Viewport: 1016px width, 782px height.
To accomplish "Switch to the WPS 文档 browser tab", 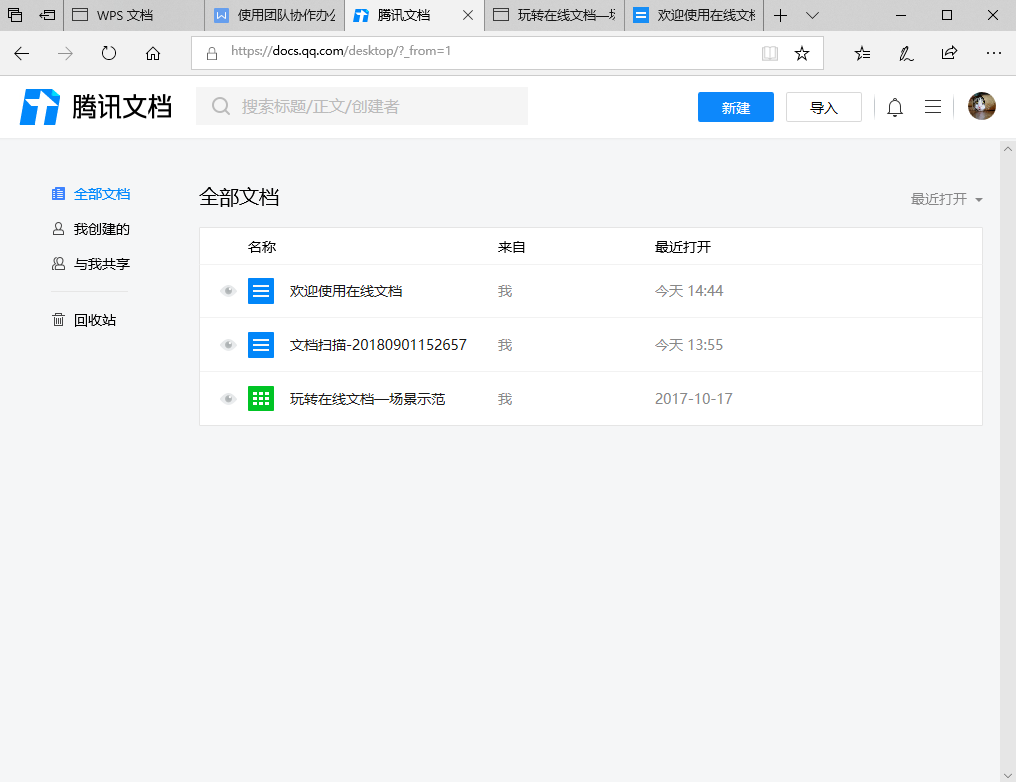I will tap(125, 15).
